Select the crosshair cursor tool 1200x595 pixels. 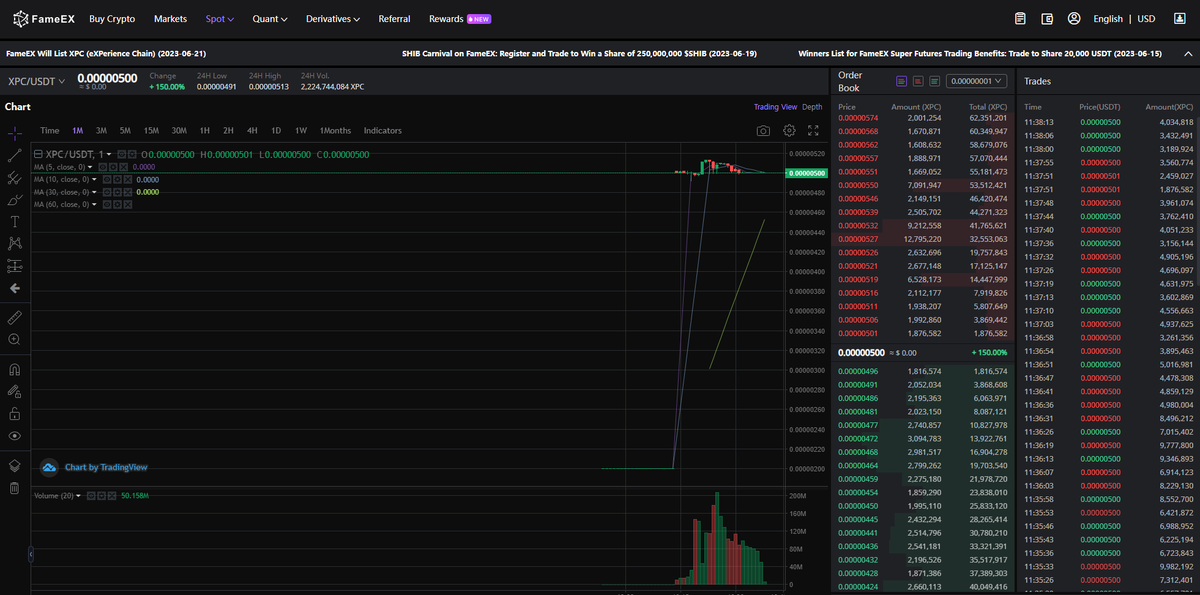point(14,133)
